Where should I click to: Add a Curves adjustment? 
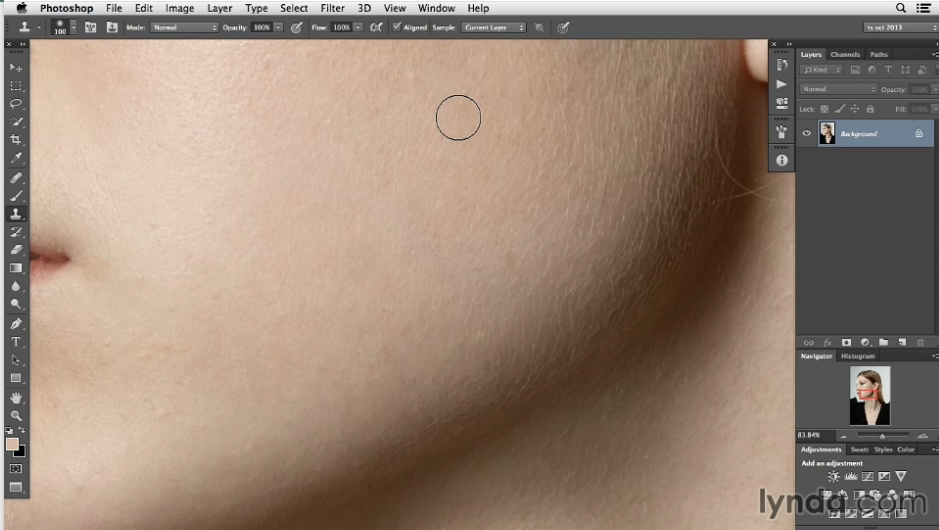click(867, 477)
